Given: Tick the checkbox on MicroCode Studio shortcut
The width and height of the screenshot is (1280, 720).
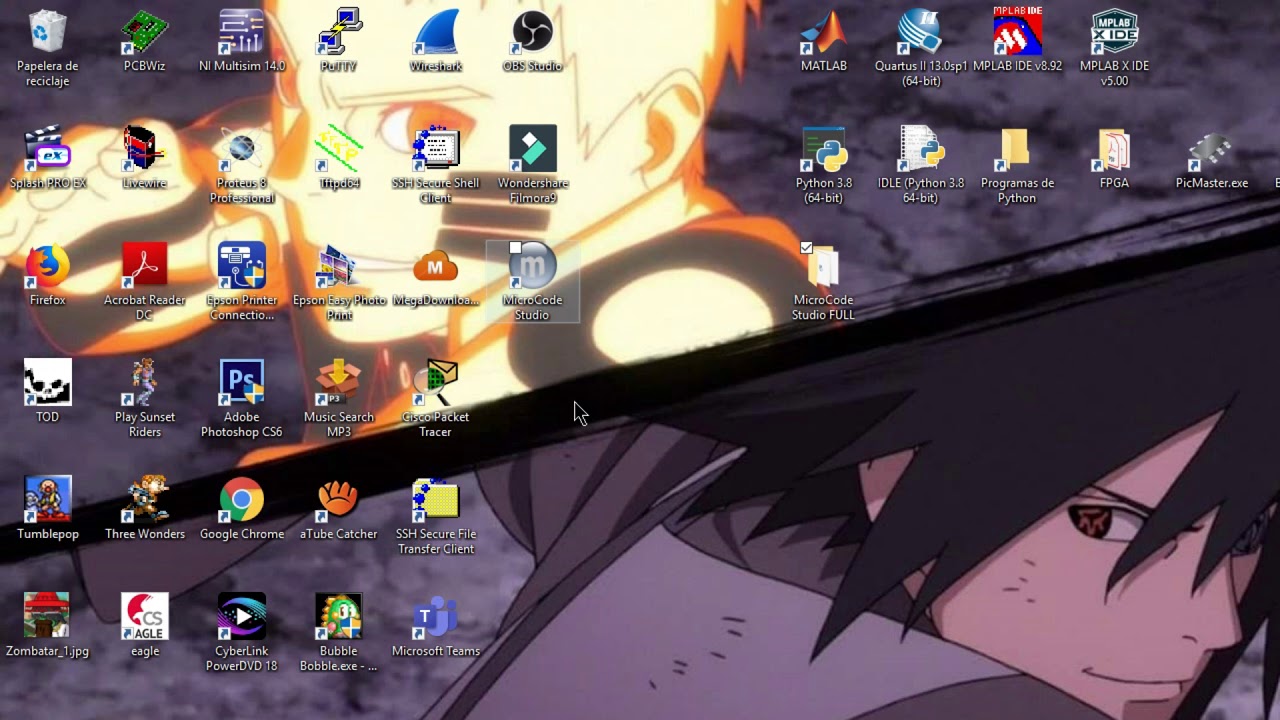Looking at the screenshot, I should click(x=515, y=248).
